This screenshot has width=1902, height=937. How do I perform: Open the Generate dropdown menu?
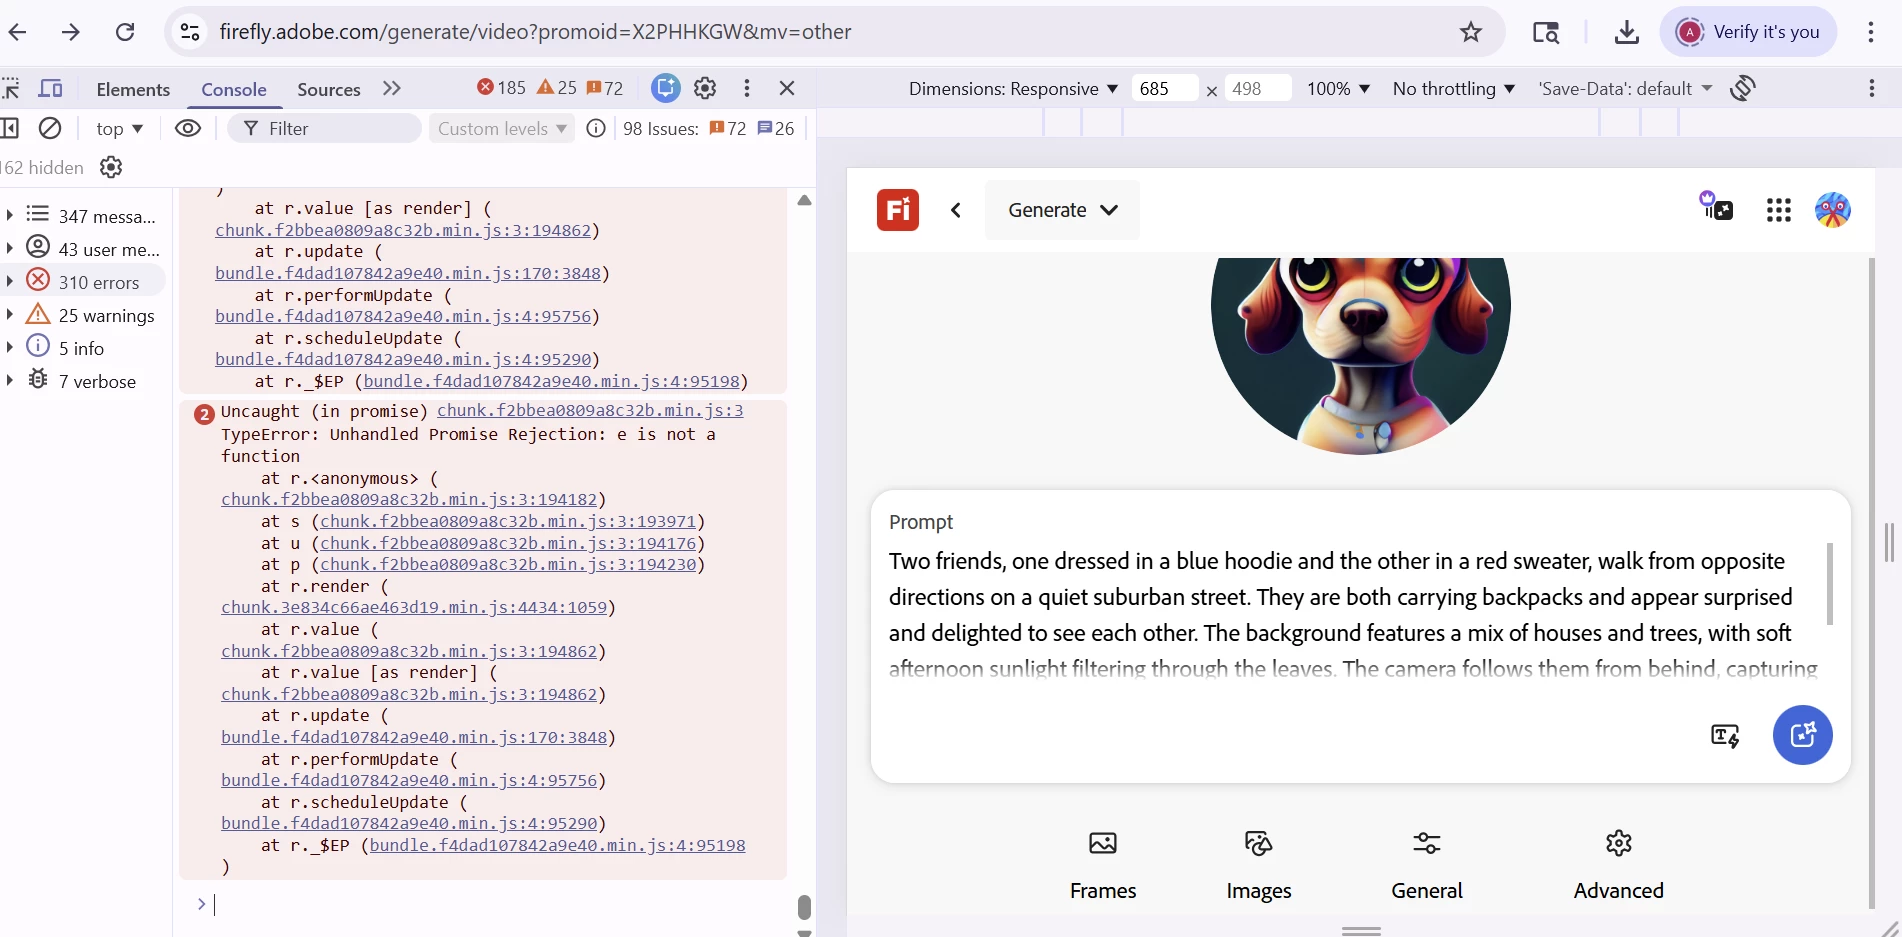1062,210
